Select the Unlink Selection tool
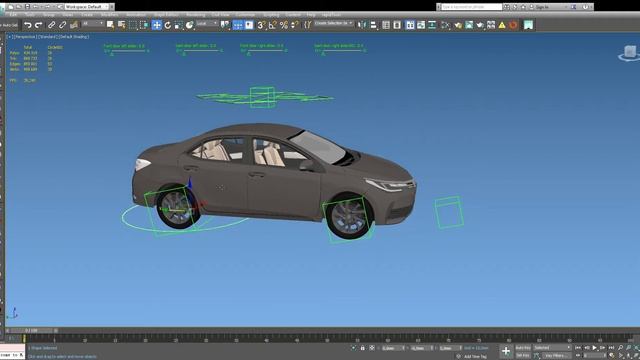This screenshot has height=360, width=640. point(62,25)
